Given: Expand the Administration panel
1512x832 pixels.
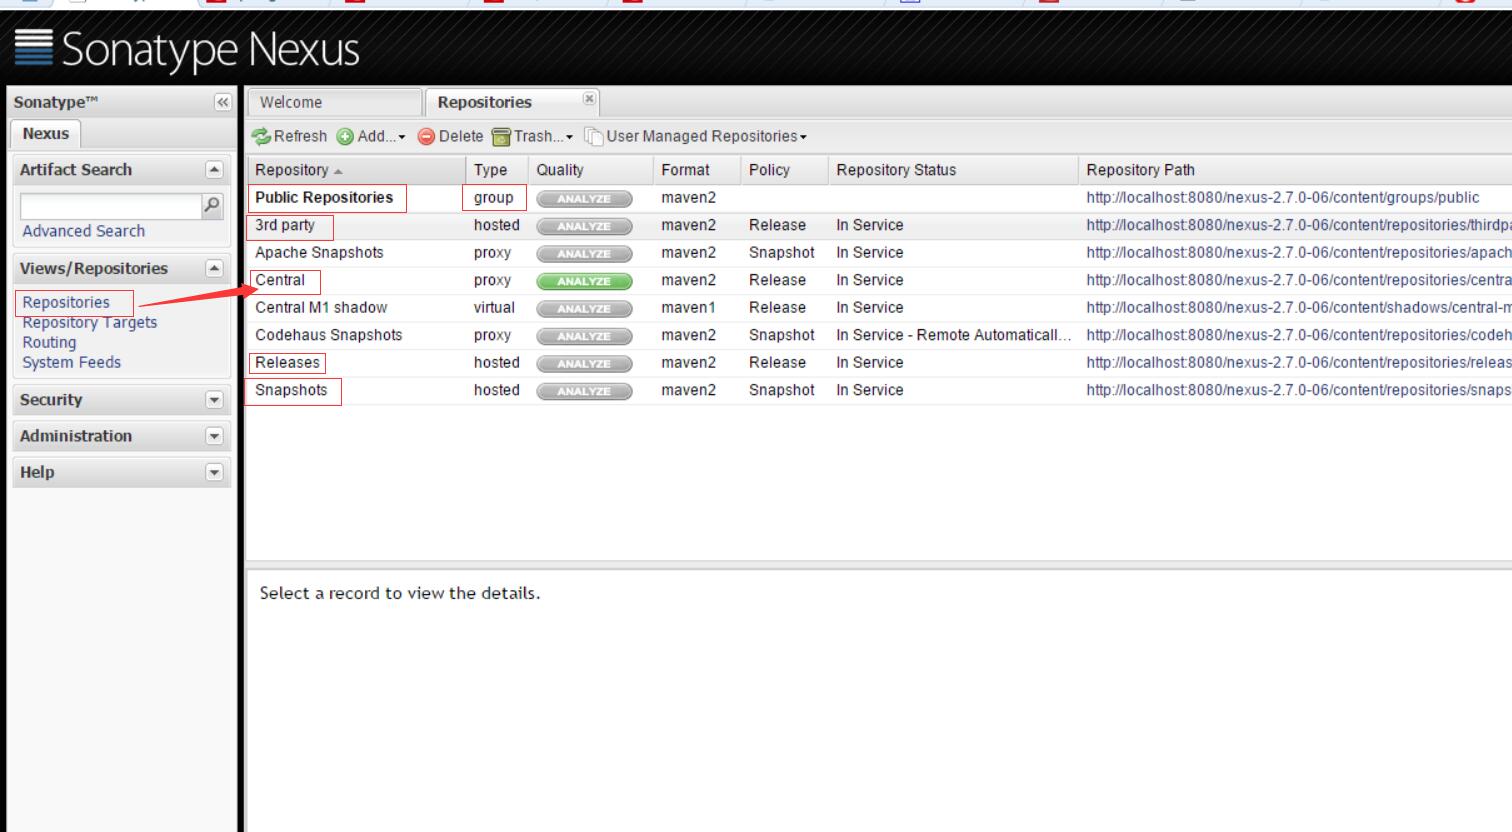Looking at the screenshot, I should [x=214, y=436].
